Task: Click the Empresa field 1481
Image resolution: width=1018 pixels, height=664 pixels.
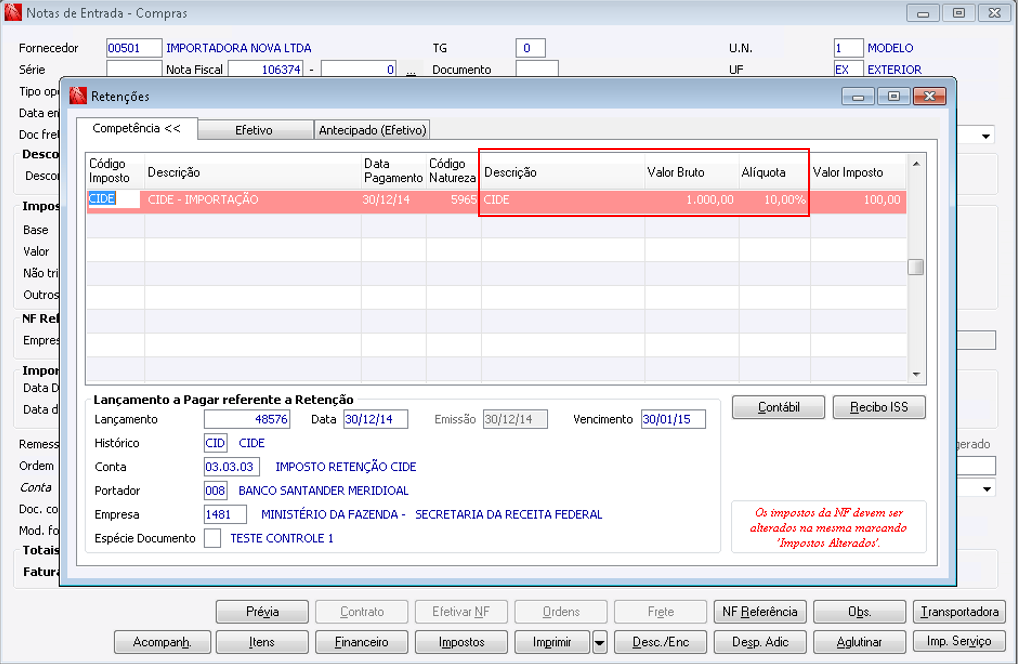Action: point(225,514)
